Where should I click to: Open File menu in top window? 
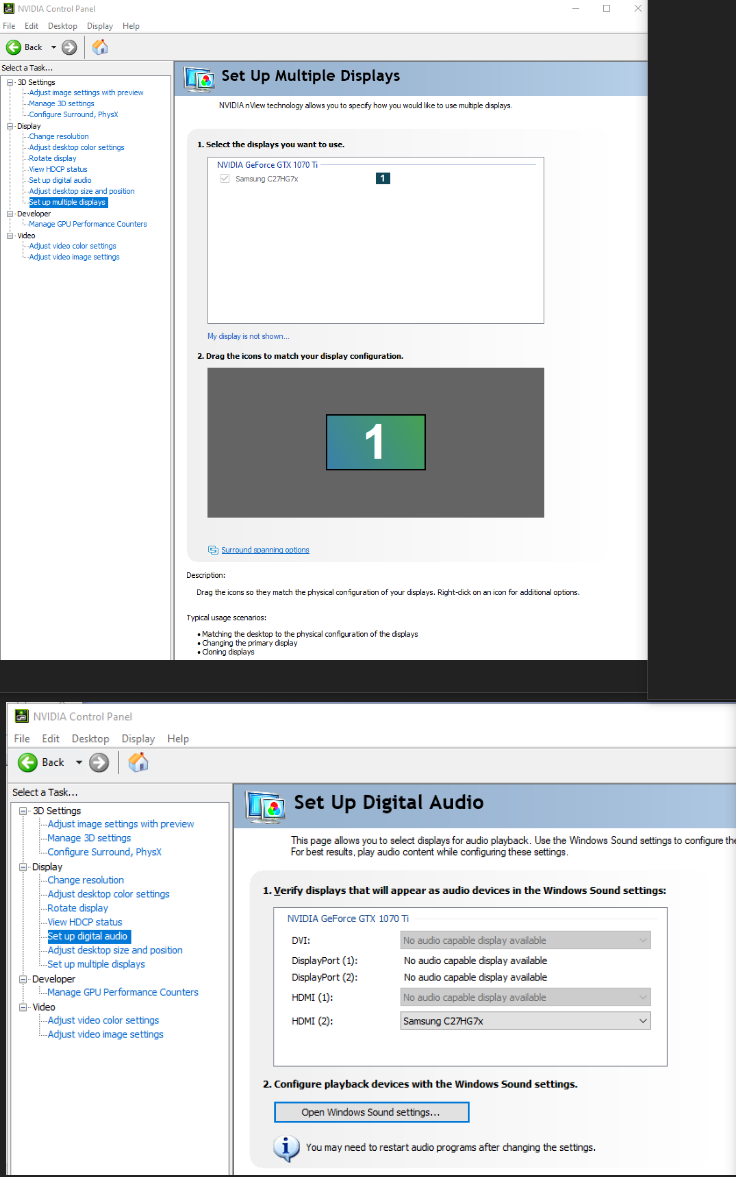tap(9, 26)
